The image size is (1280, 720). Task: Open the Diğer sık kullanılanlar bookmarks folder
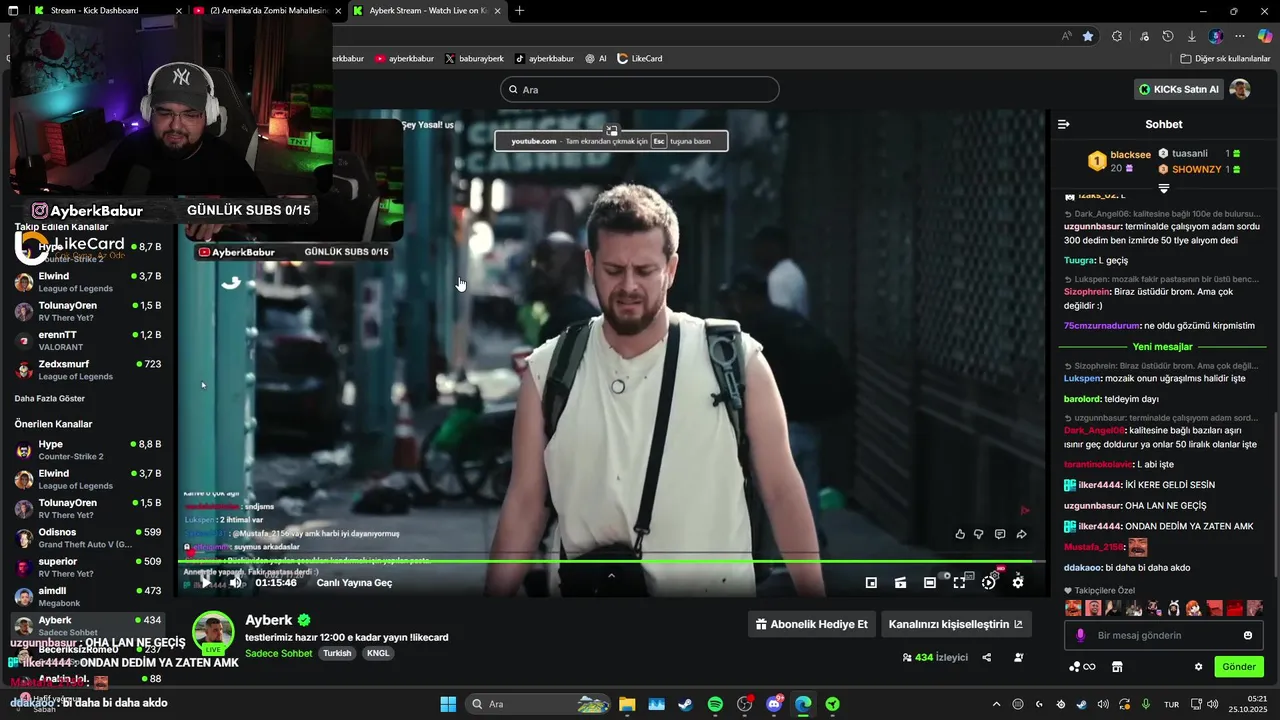coord(1225,58)
